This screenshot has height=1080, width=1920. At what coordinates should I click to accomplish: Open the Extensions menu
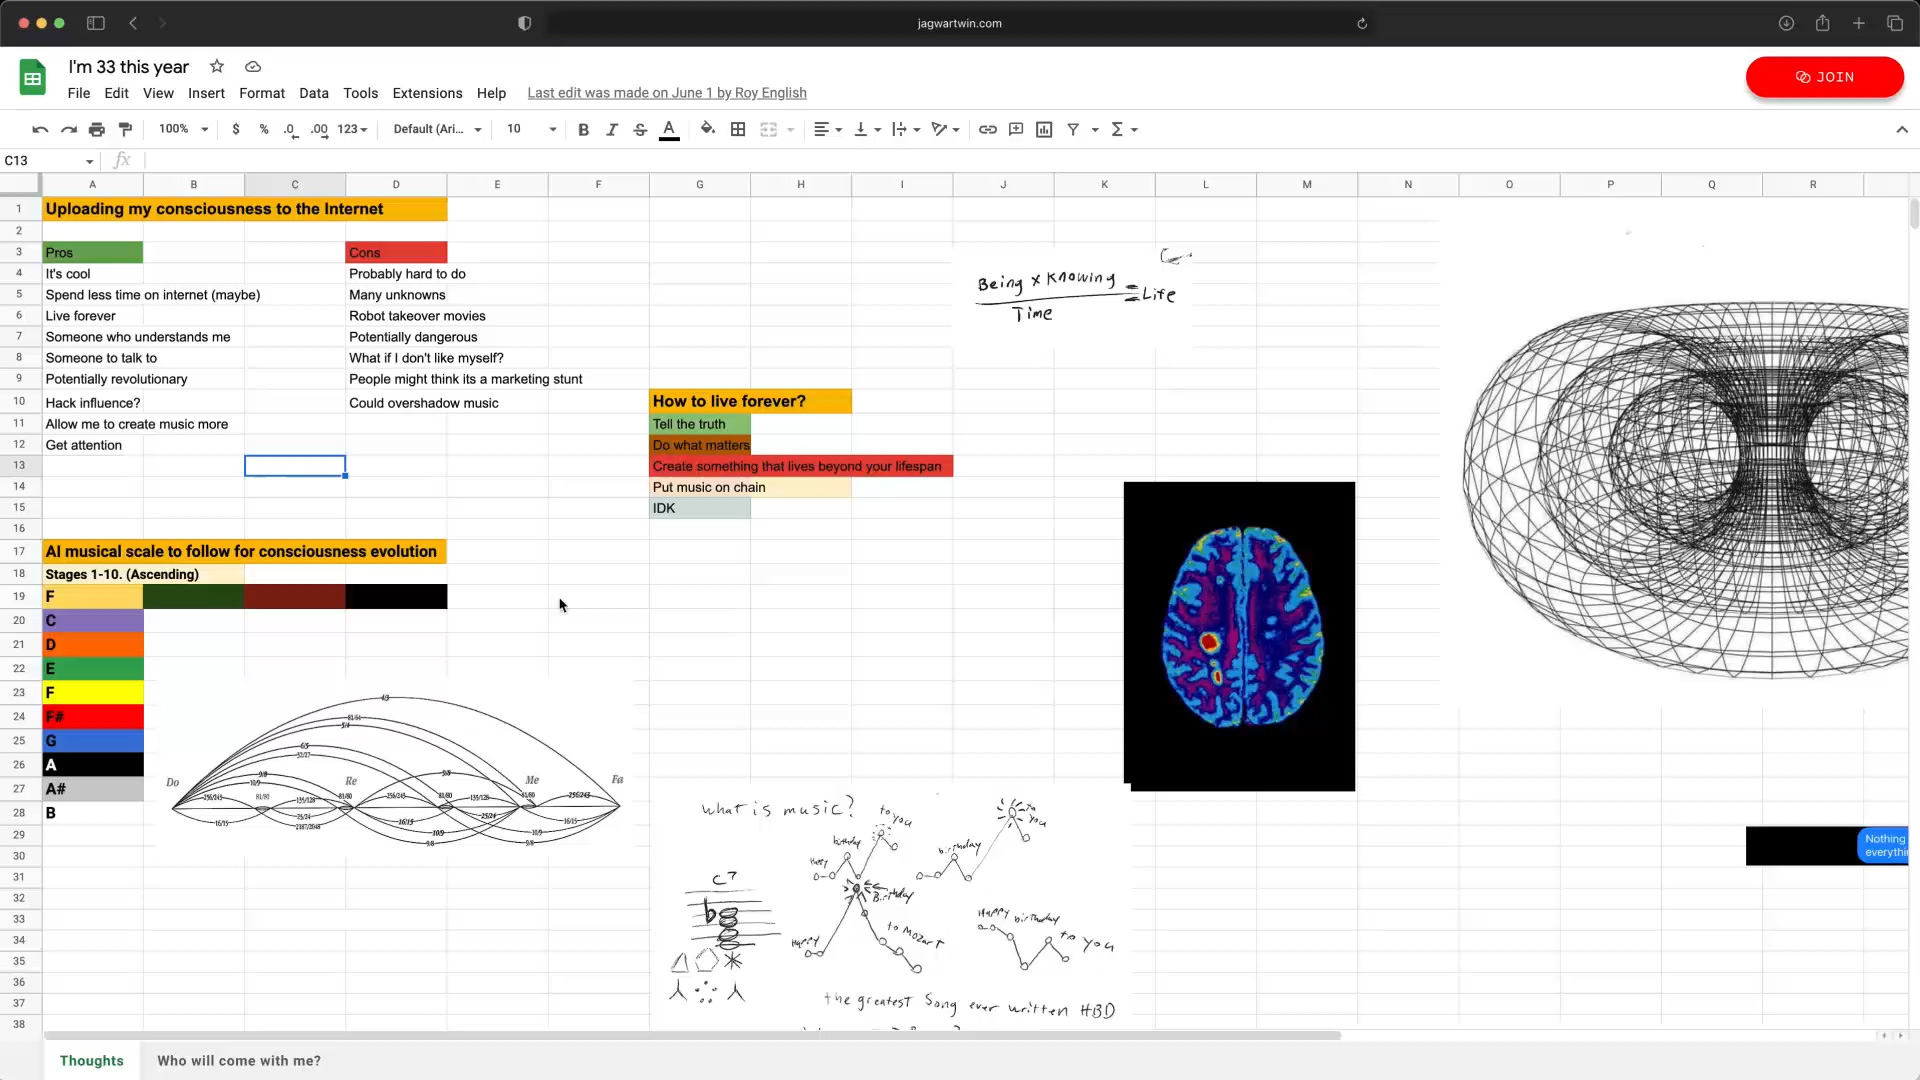(427, 93)
